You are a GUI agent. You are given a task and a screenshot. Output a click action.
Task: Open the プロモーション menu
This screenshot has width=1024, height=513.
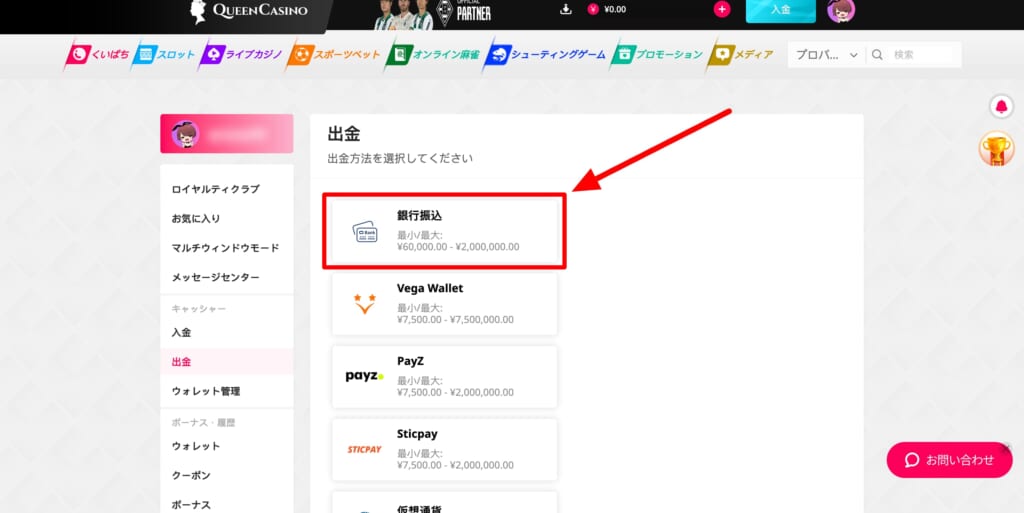tap(657, 55)
